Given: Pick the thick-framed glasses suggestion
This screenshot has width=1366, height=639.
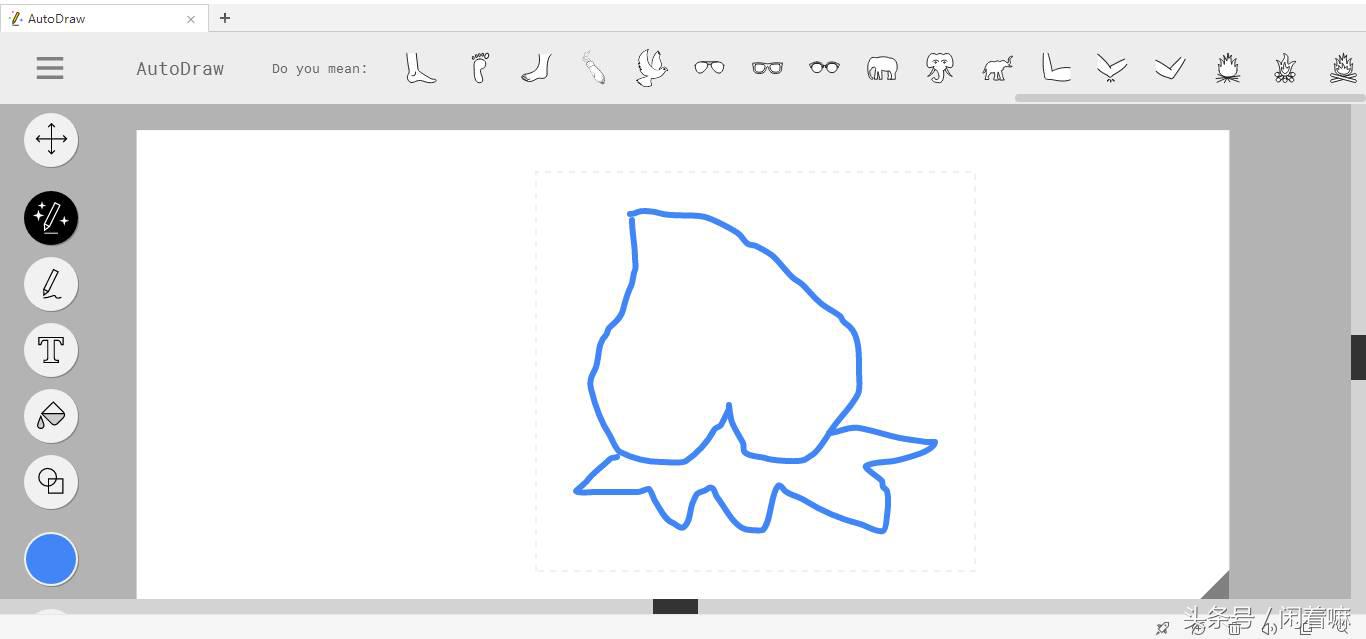Looking at the screenshot, I should 767,67.
